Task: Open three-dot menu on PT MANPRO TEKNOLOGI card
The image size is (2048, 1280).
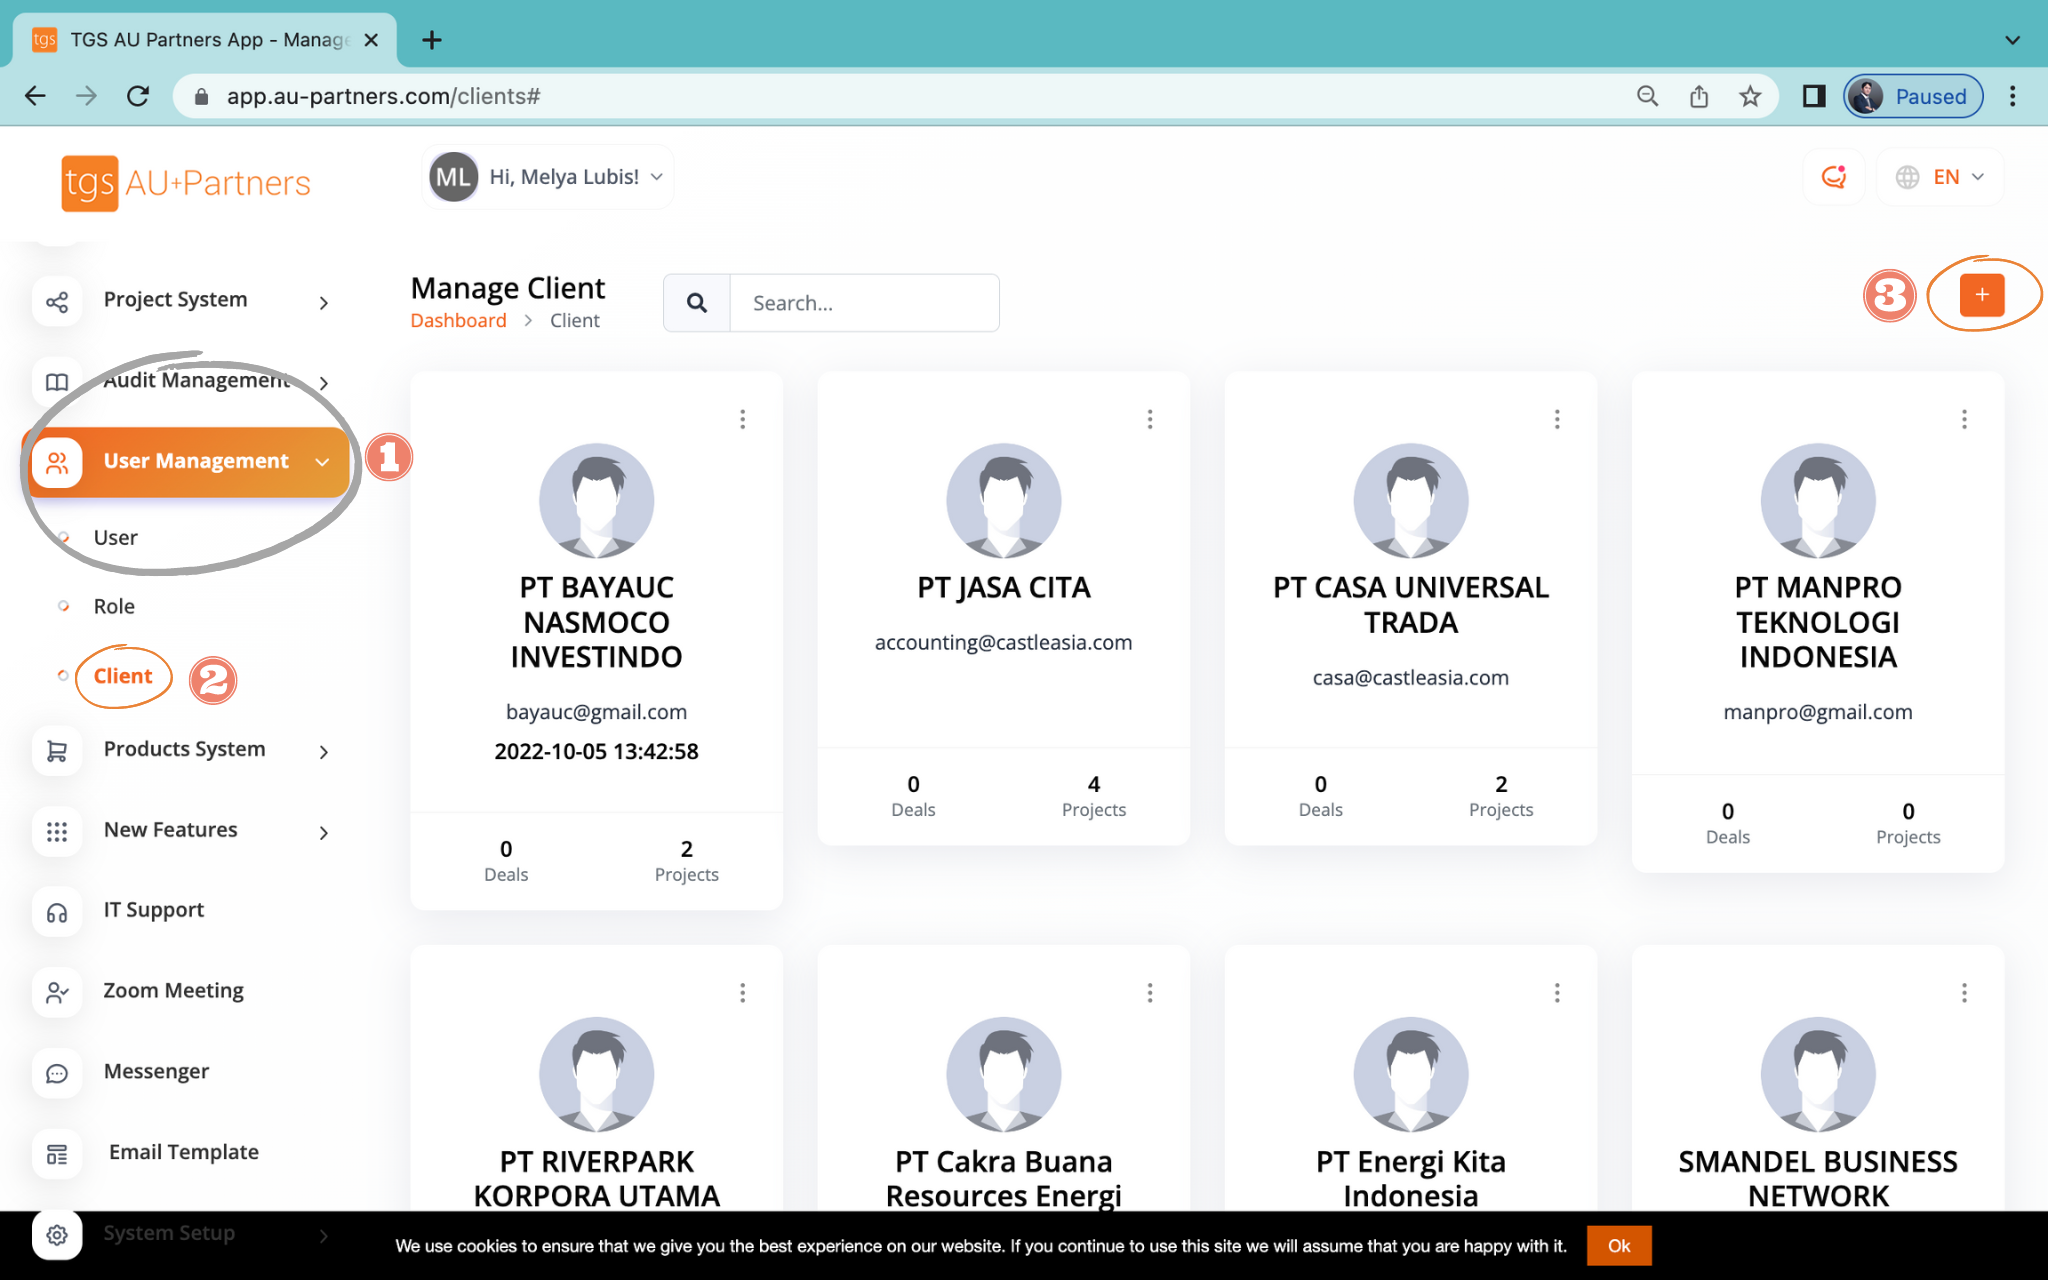Action: (x=1964, y=419)
